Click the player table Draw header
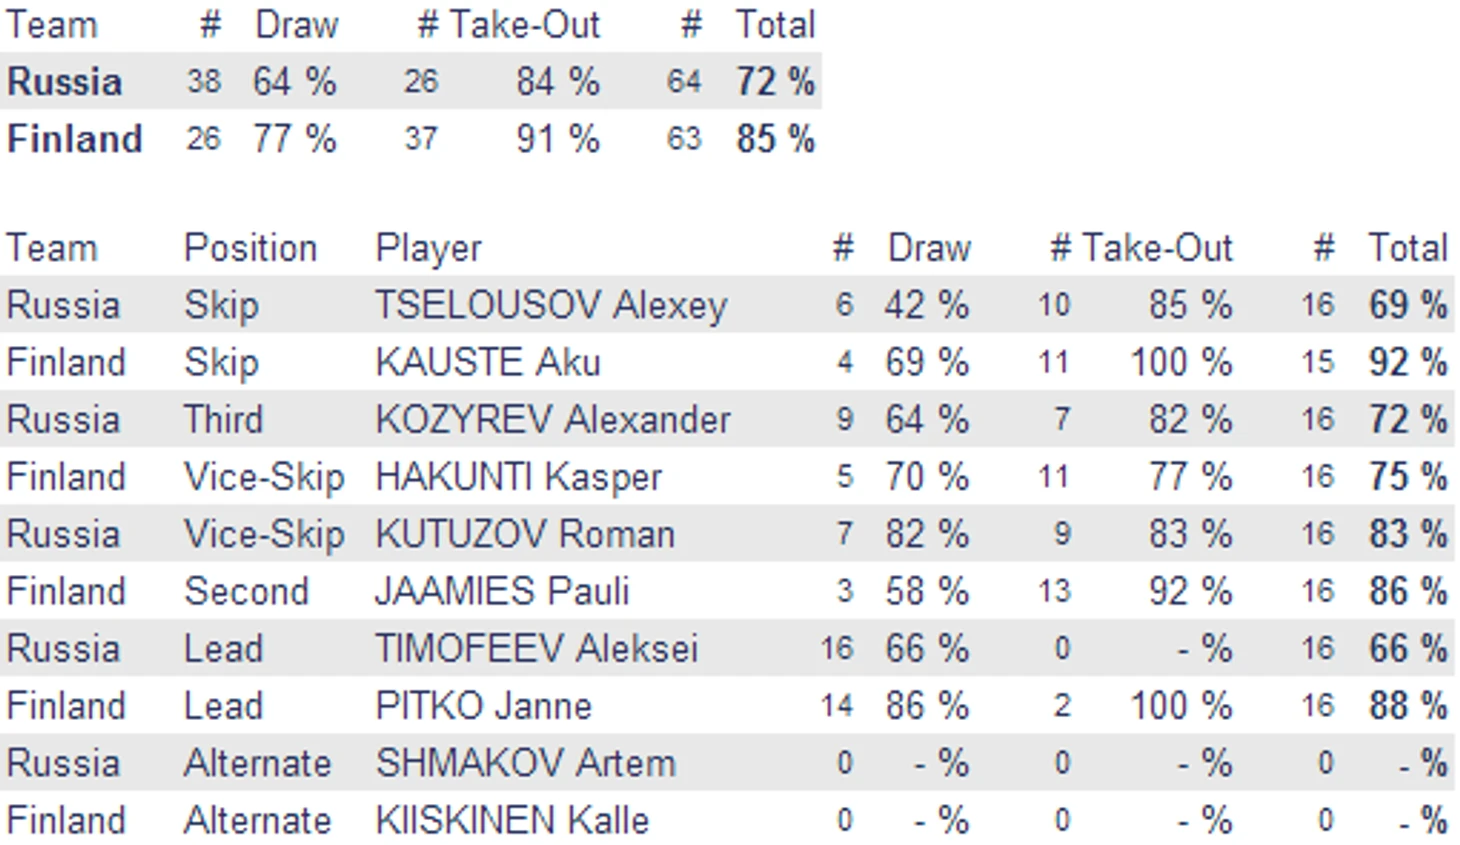This screenshot has width=1460, height=845. coord(930,248)
